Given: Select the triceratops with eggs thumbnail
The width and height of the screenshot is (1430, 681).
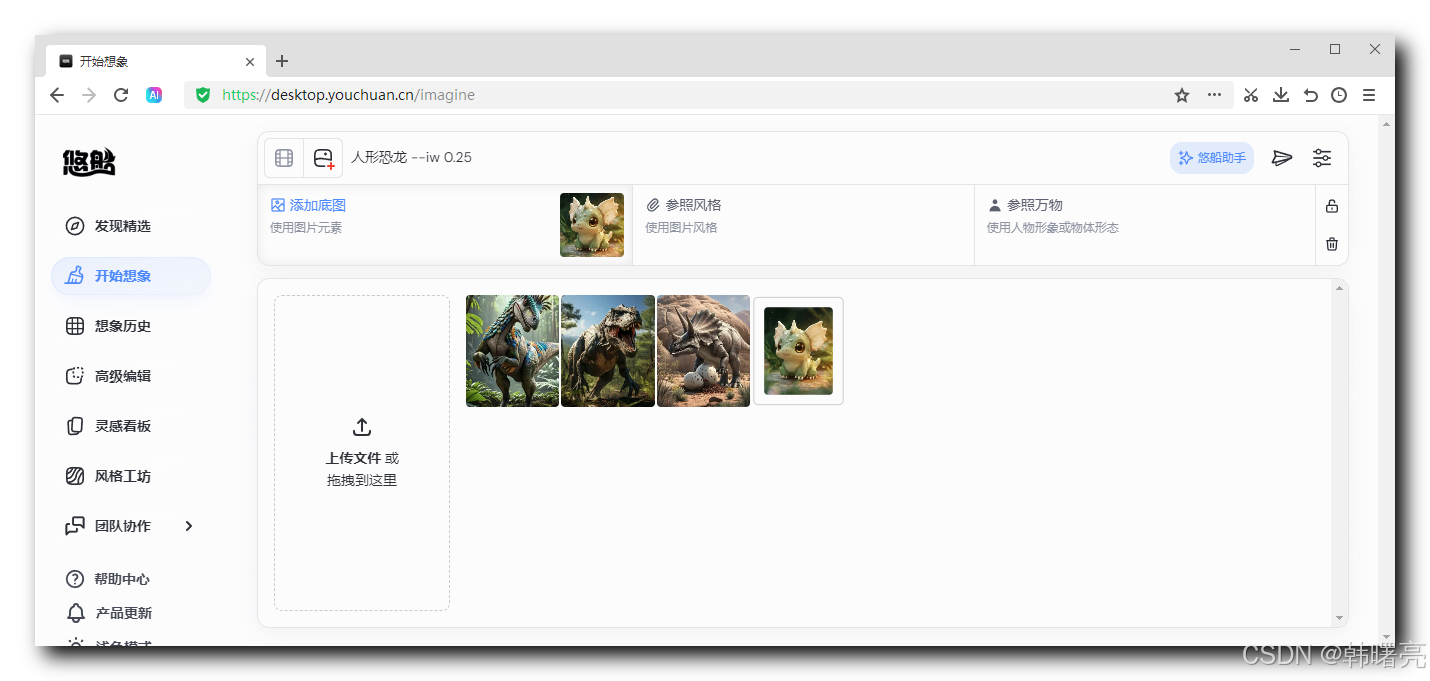Looking at the screenshot, I should 703,351.
